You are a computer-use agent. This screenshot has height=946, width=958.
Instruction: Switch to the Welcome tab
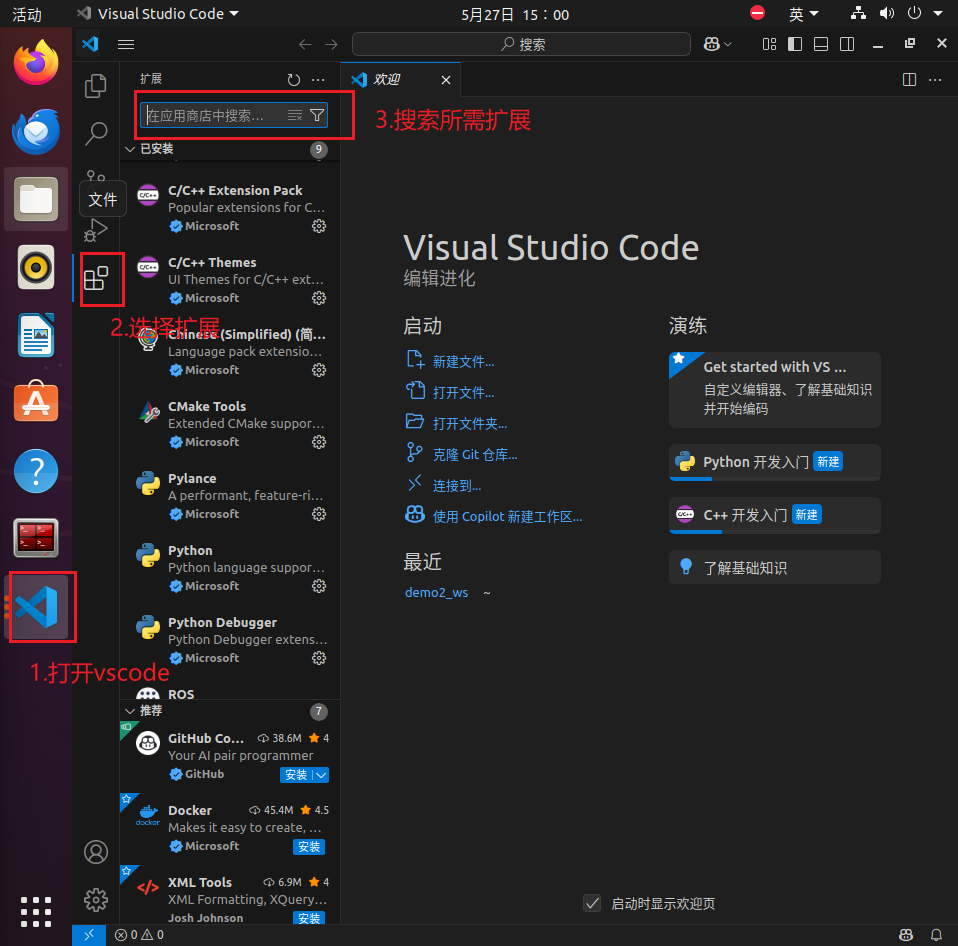click(x=387, y=79)
